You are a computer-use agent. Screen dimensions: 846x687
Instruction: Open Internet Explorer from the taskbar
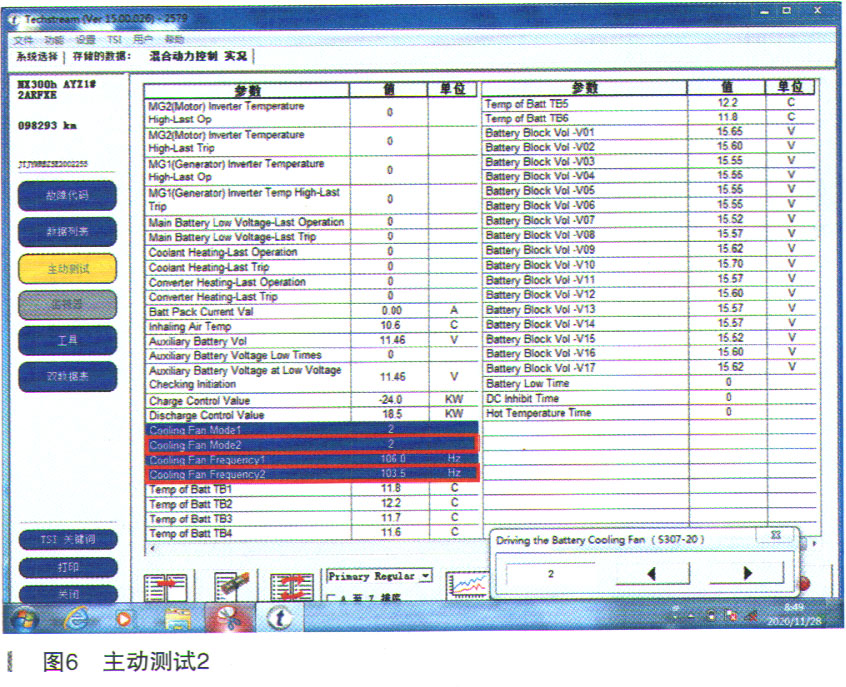click(x=77, y=618)
